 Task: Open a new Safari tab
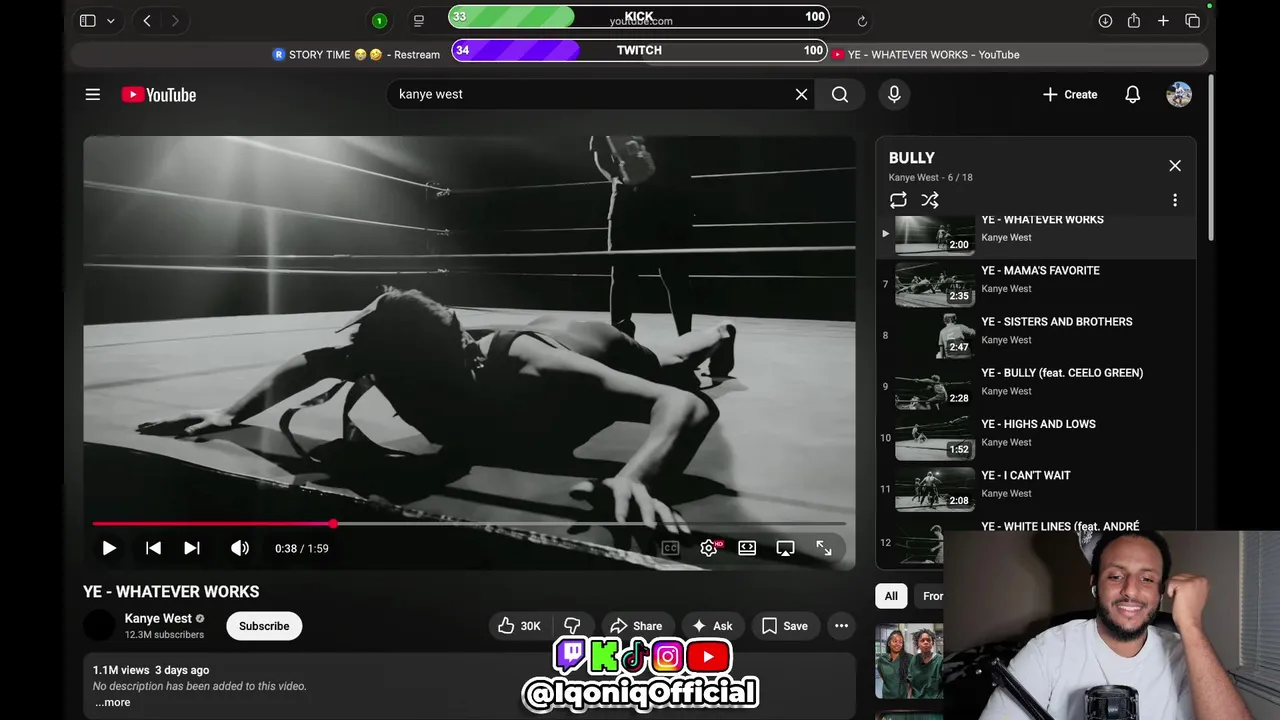(1163, 21)
